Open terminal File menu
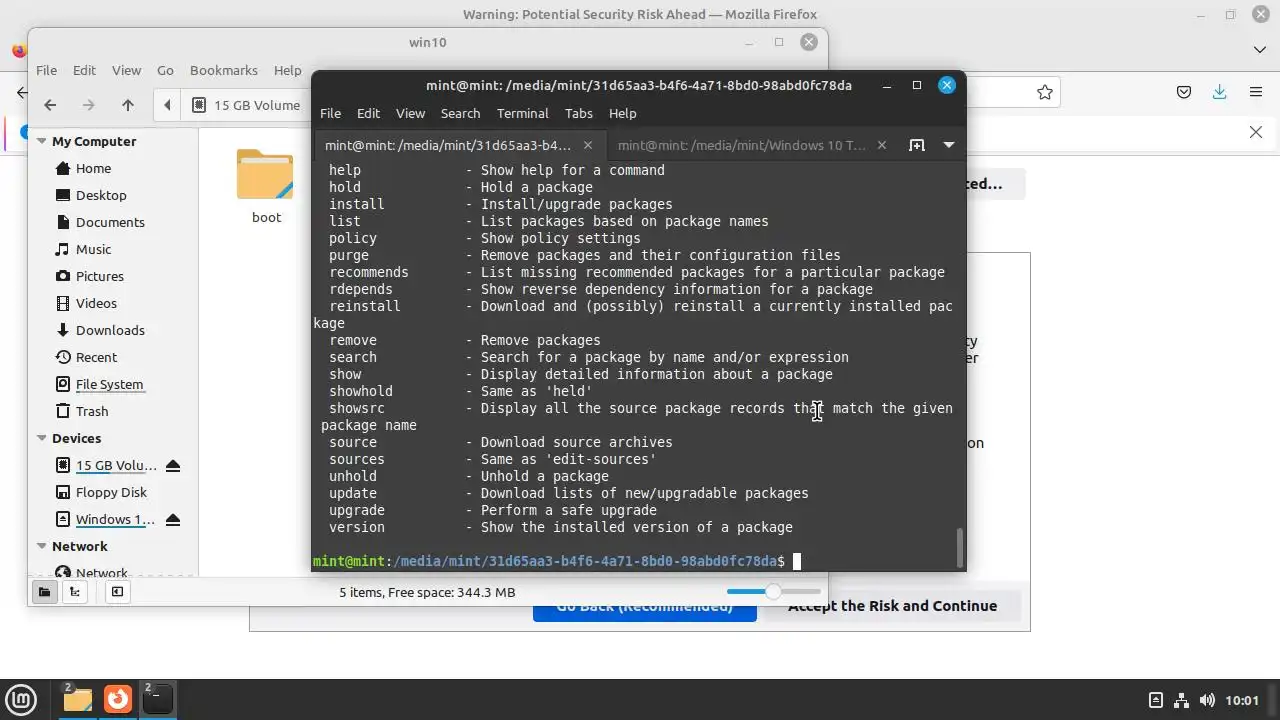 [330, 113]
